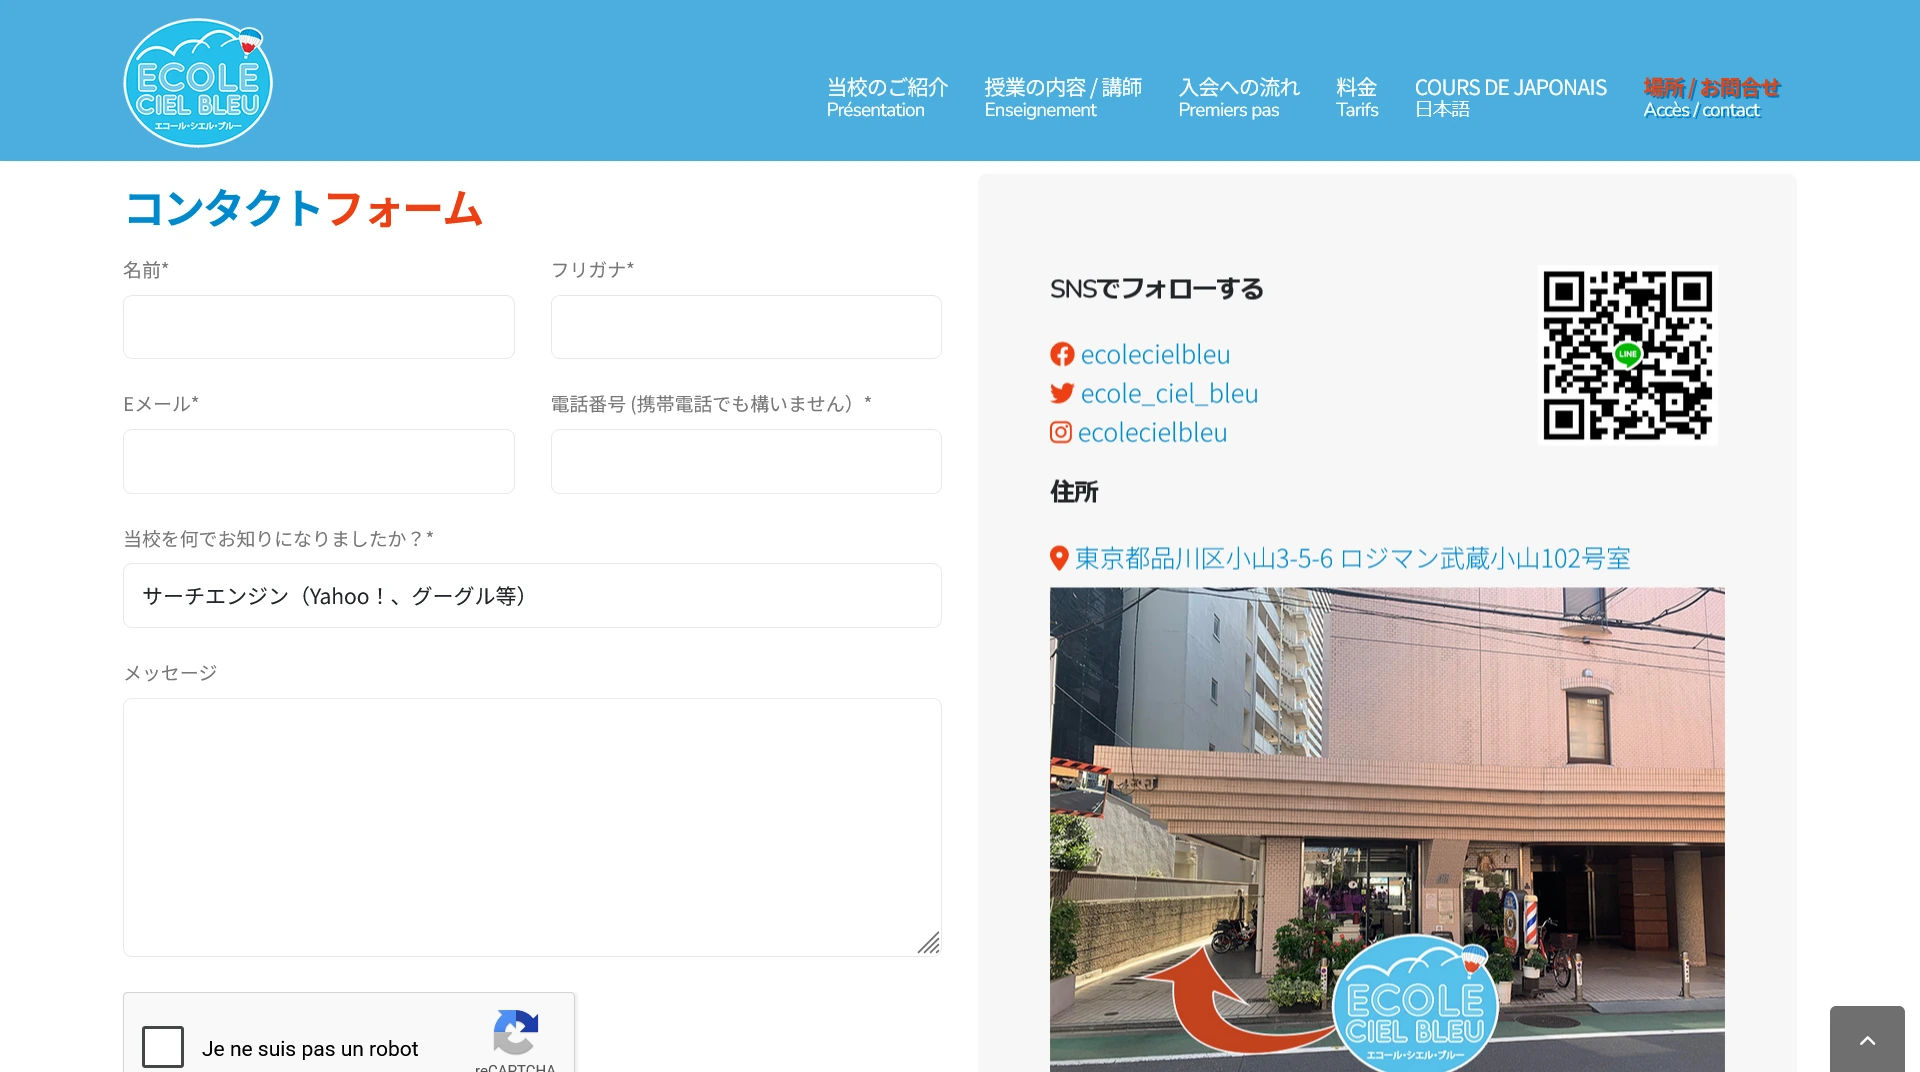Open the Facebook icon next to ecolecielbleu
Image resolution: width=1920 pixels, height=1072 pixels.
[x=1061, y=355]
